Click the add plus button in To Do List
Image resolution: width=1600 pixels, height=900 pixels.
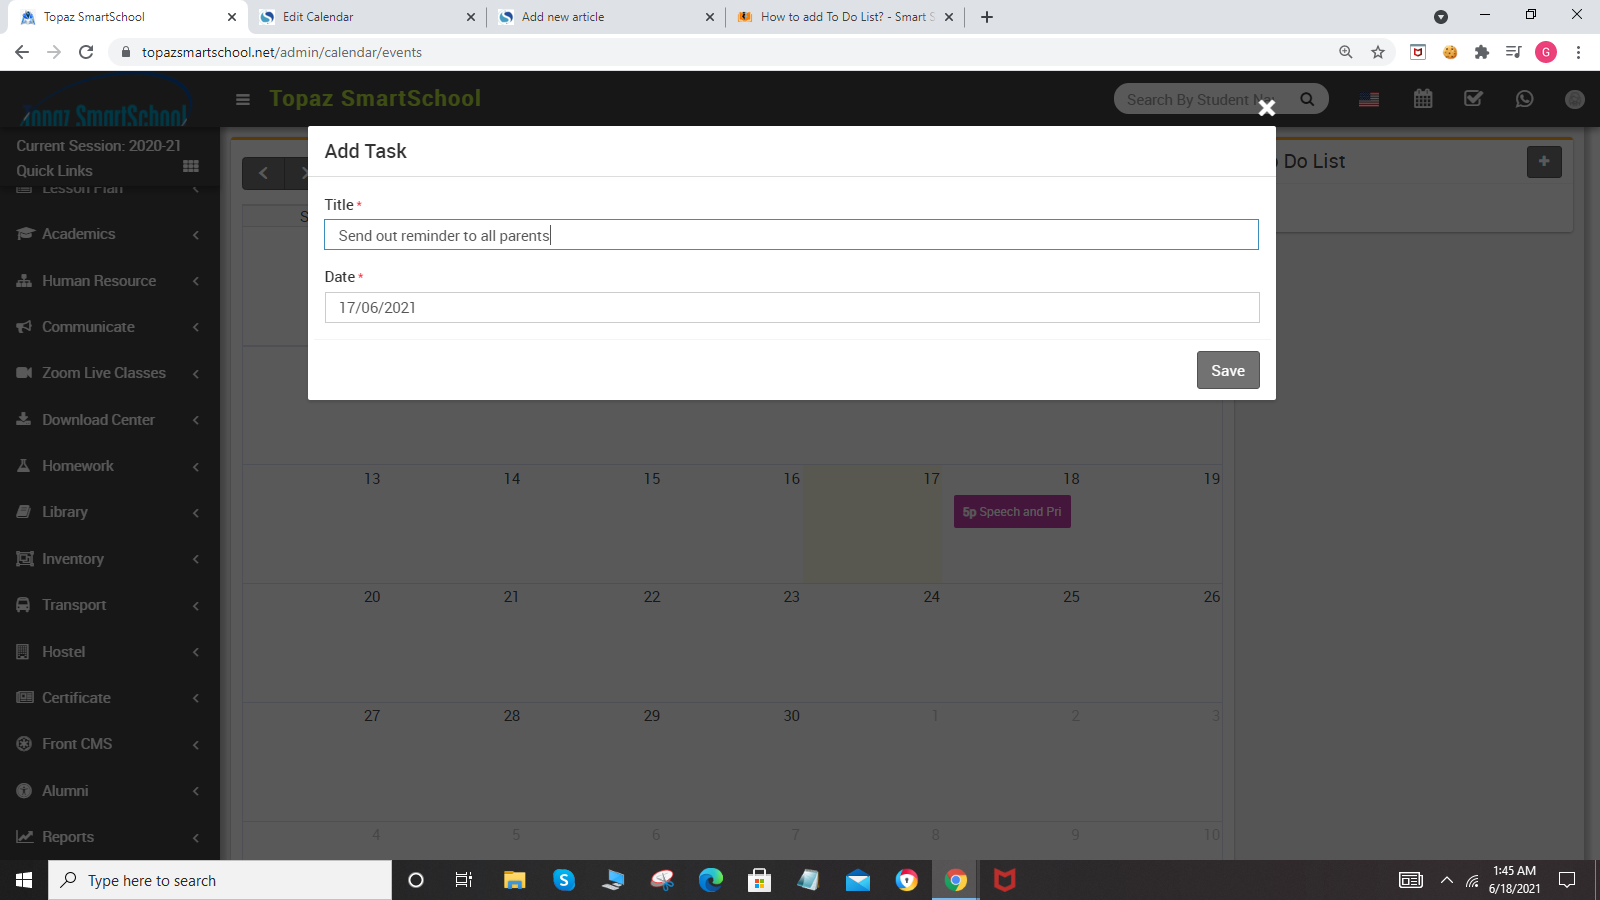tap(1543, 162)
